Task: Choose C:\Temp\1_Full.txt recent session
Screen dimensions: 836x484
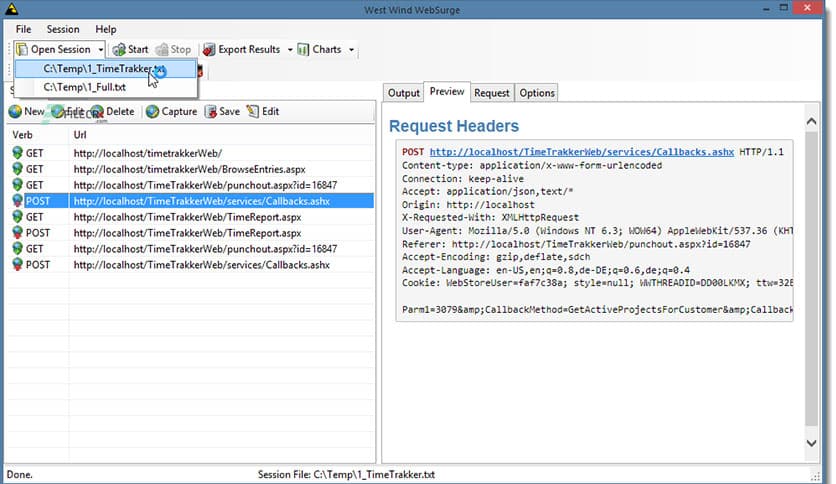Action: click(x=106, y=87)
